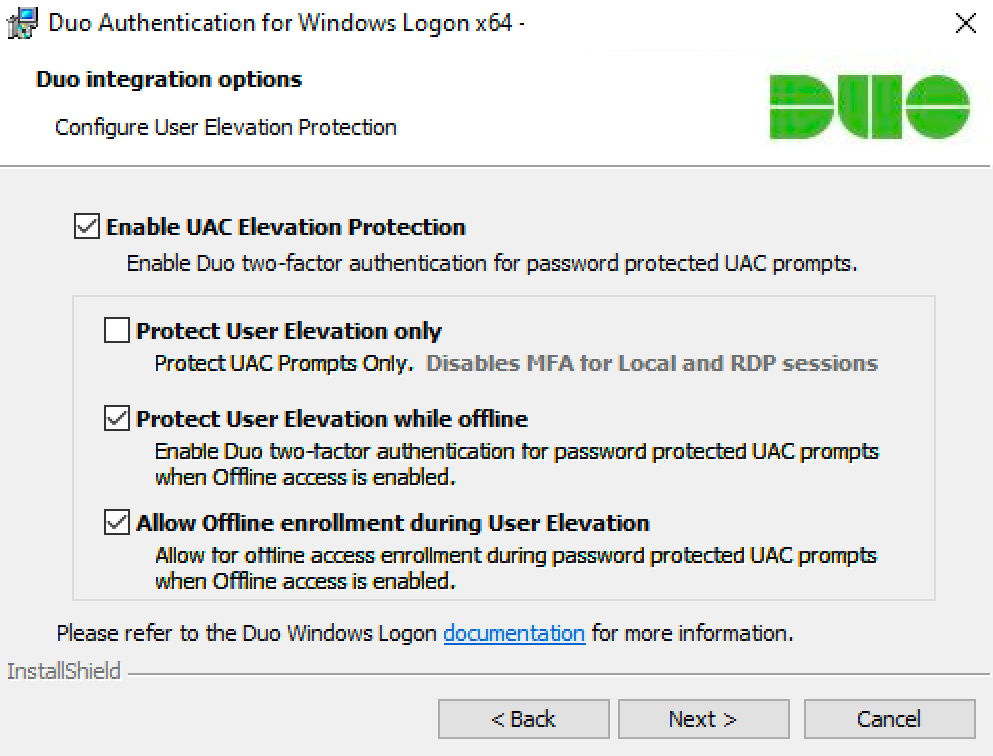The height and width of the screenshot is (756, 993).
Task: Click the Protect User Elevation while offline label
Action: pos(331,418)
